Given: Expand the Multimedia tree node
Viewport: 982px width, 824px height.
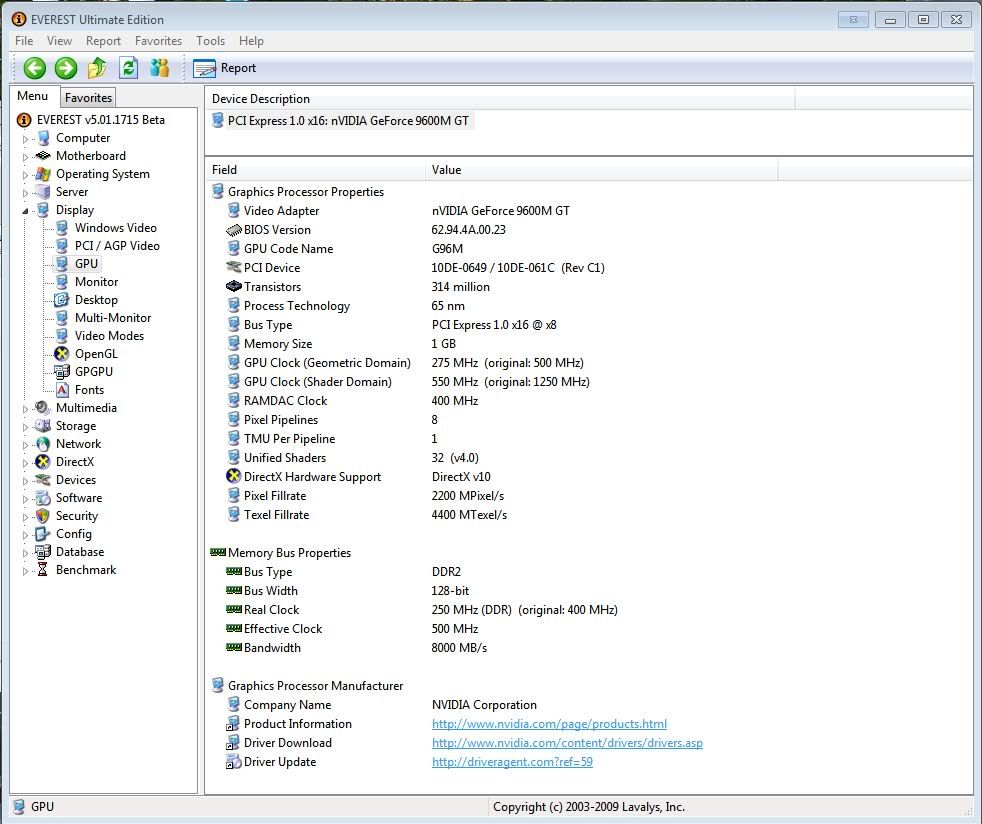Looking at the screenshot, I should coord(25,409).
